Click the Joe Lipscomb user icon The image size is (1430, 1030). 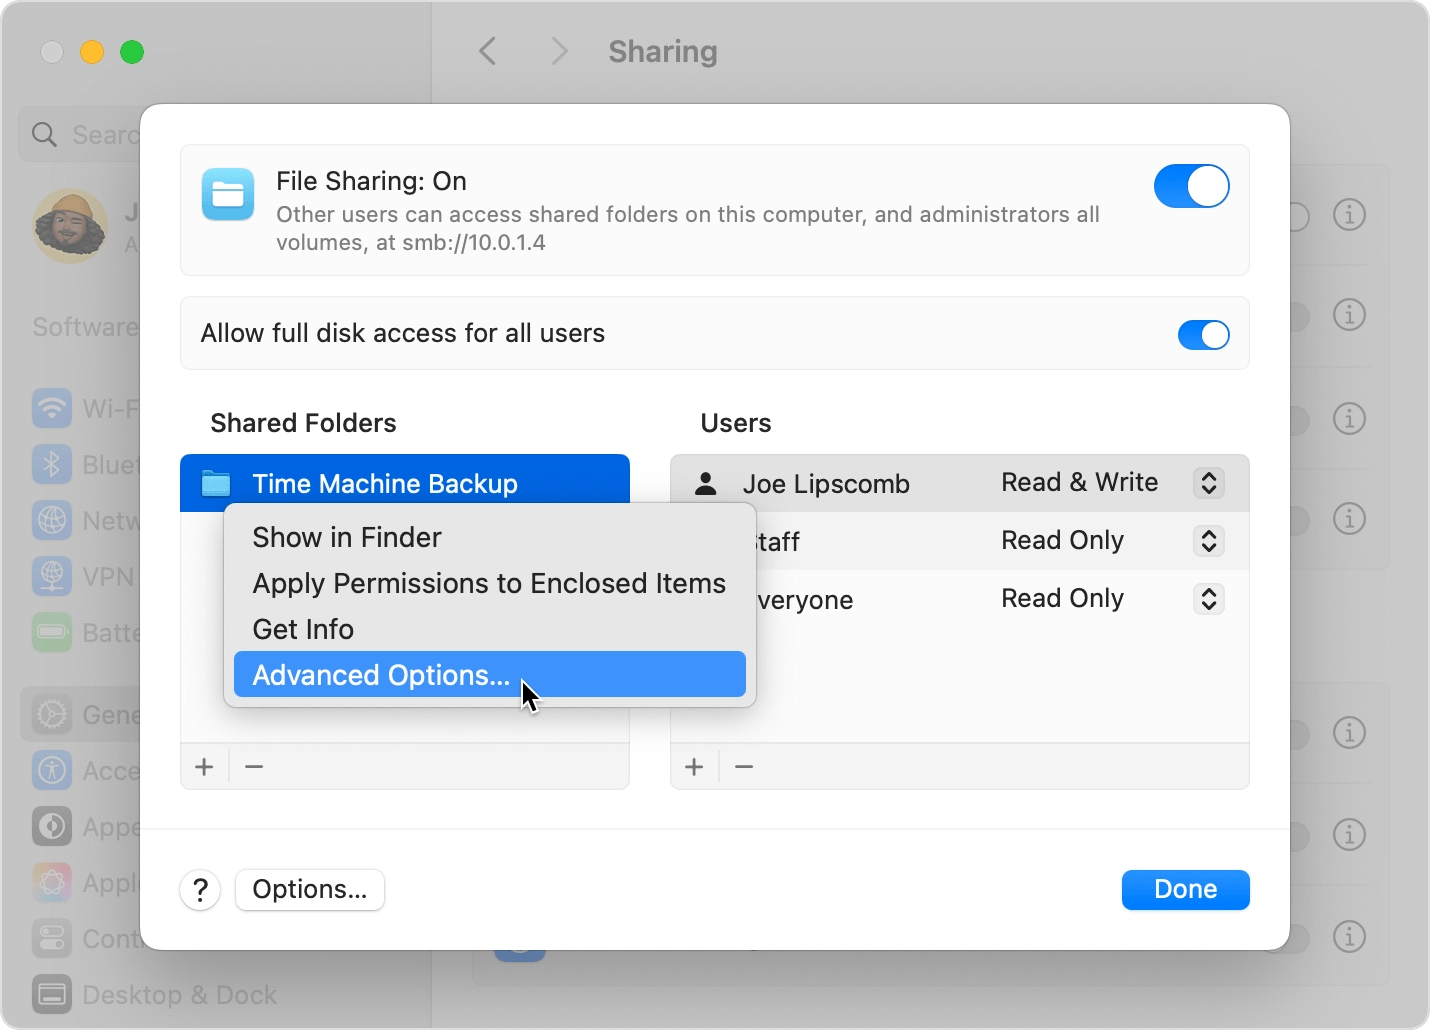(706, 484)
